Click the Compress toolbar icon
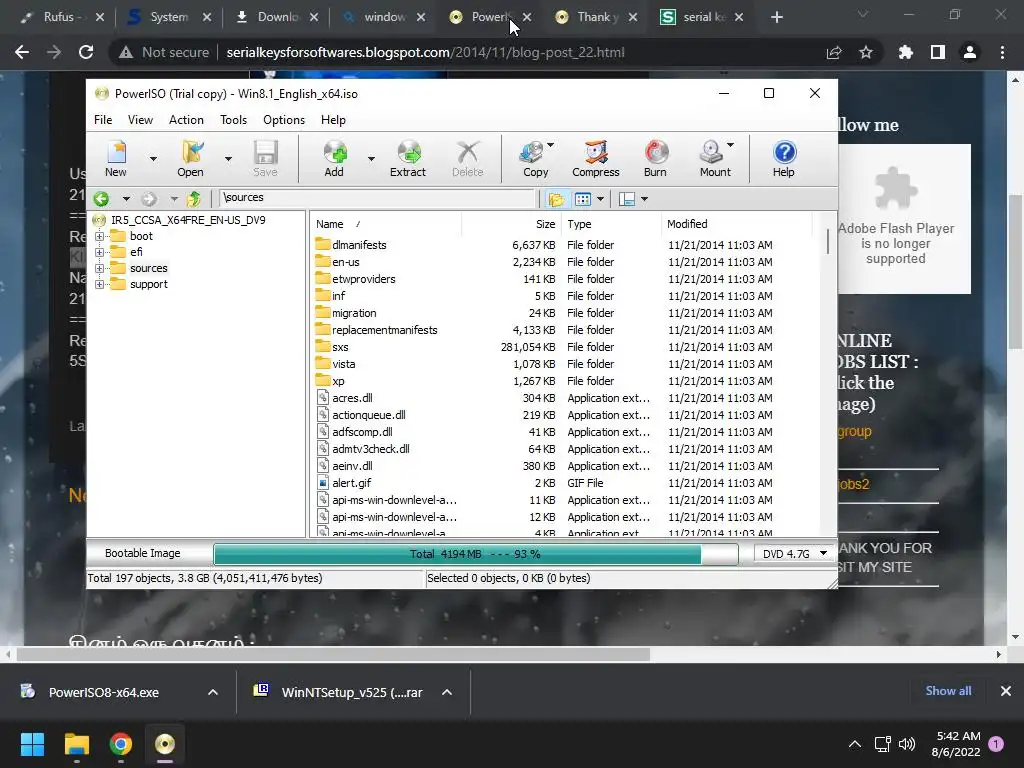The height and width of the screenshot is (768, 1024). click(596, 158)
